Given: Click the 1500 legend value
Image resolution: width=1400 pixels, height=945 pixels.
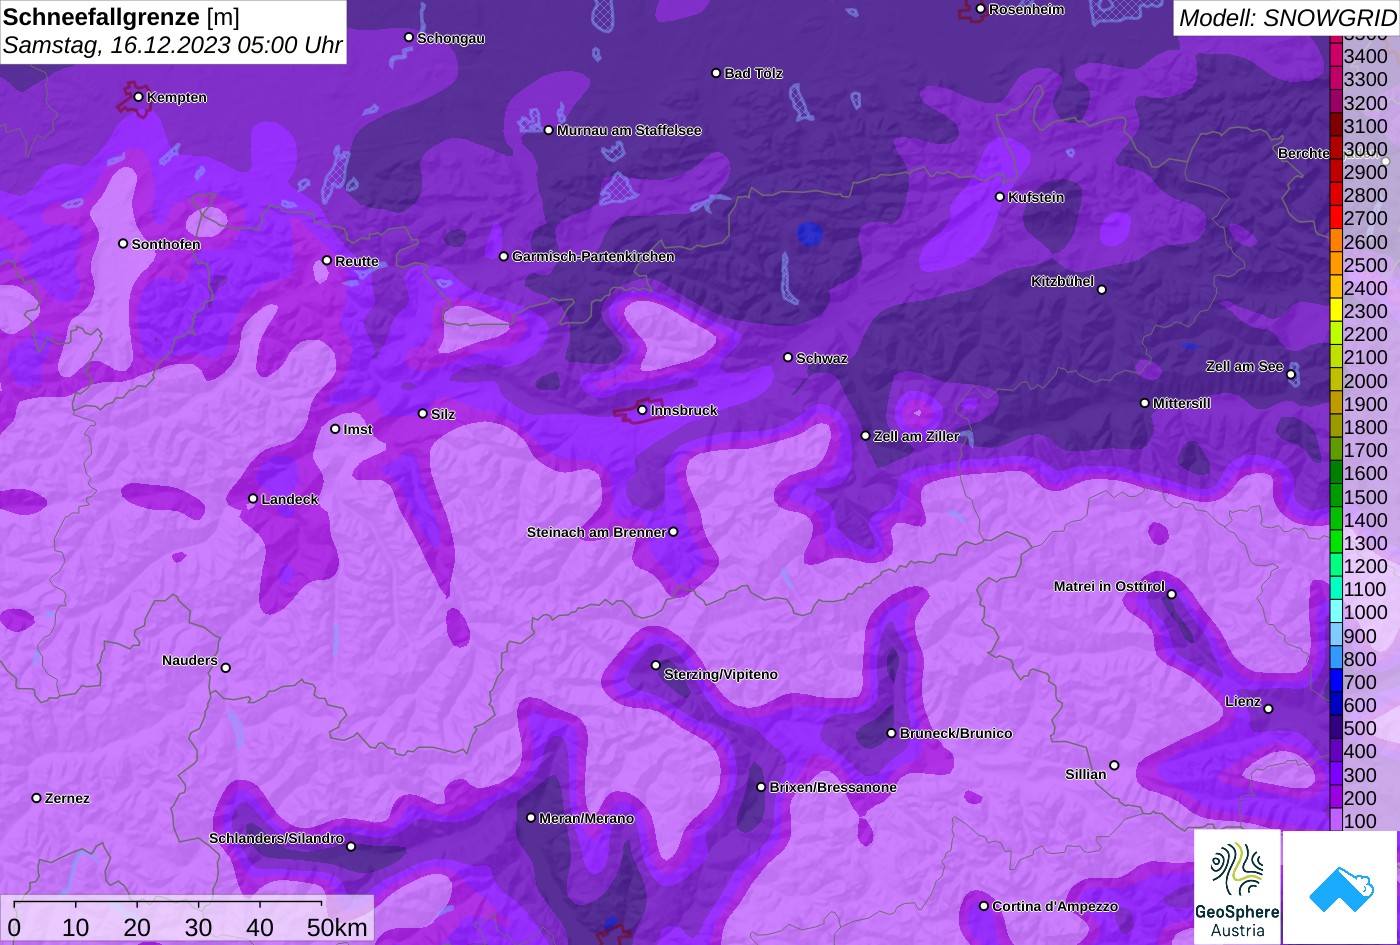Looking at the screenshot, I should (x=1365, y=497).
